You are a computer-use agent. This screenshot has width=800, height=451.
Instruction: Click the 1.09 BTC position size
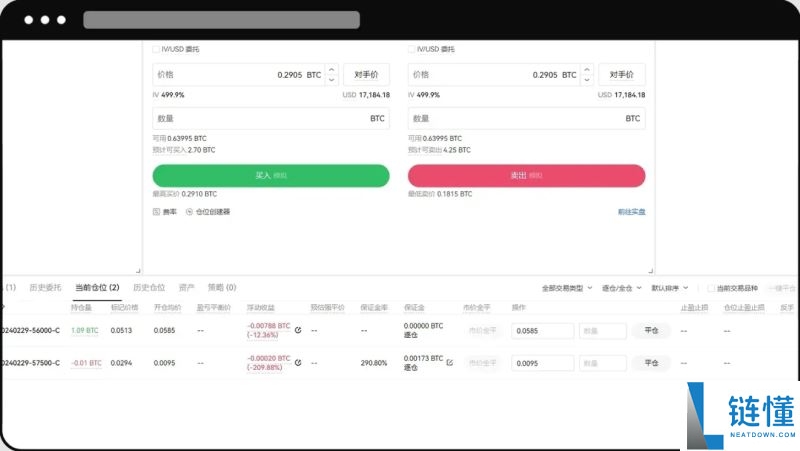[x=85, y=331]
